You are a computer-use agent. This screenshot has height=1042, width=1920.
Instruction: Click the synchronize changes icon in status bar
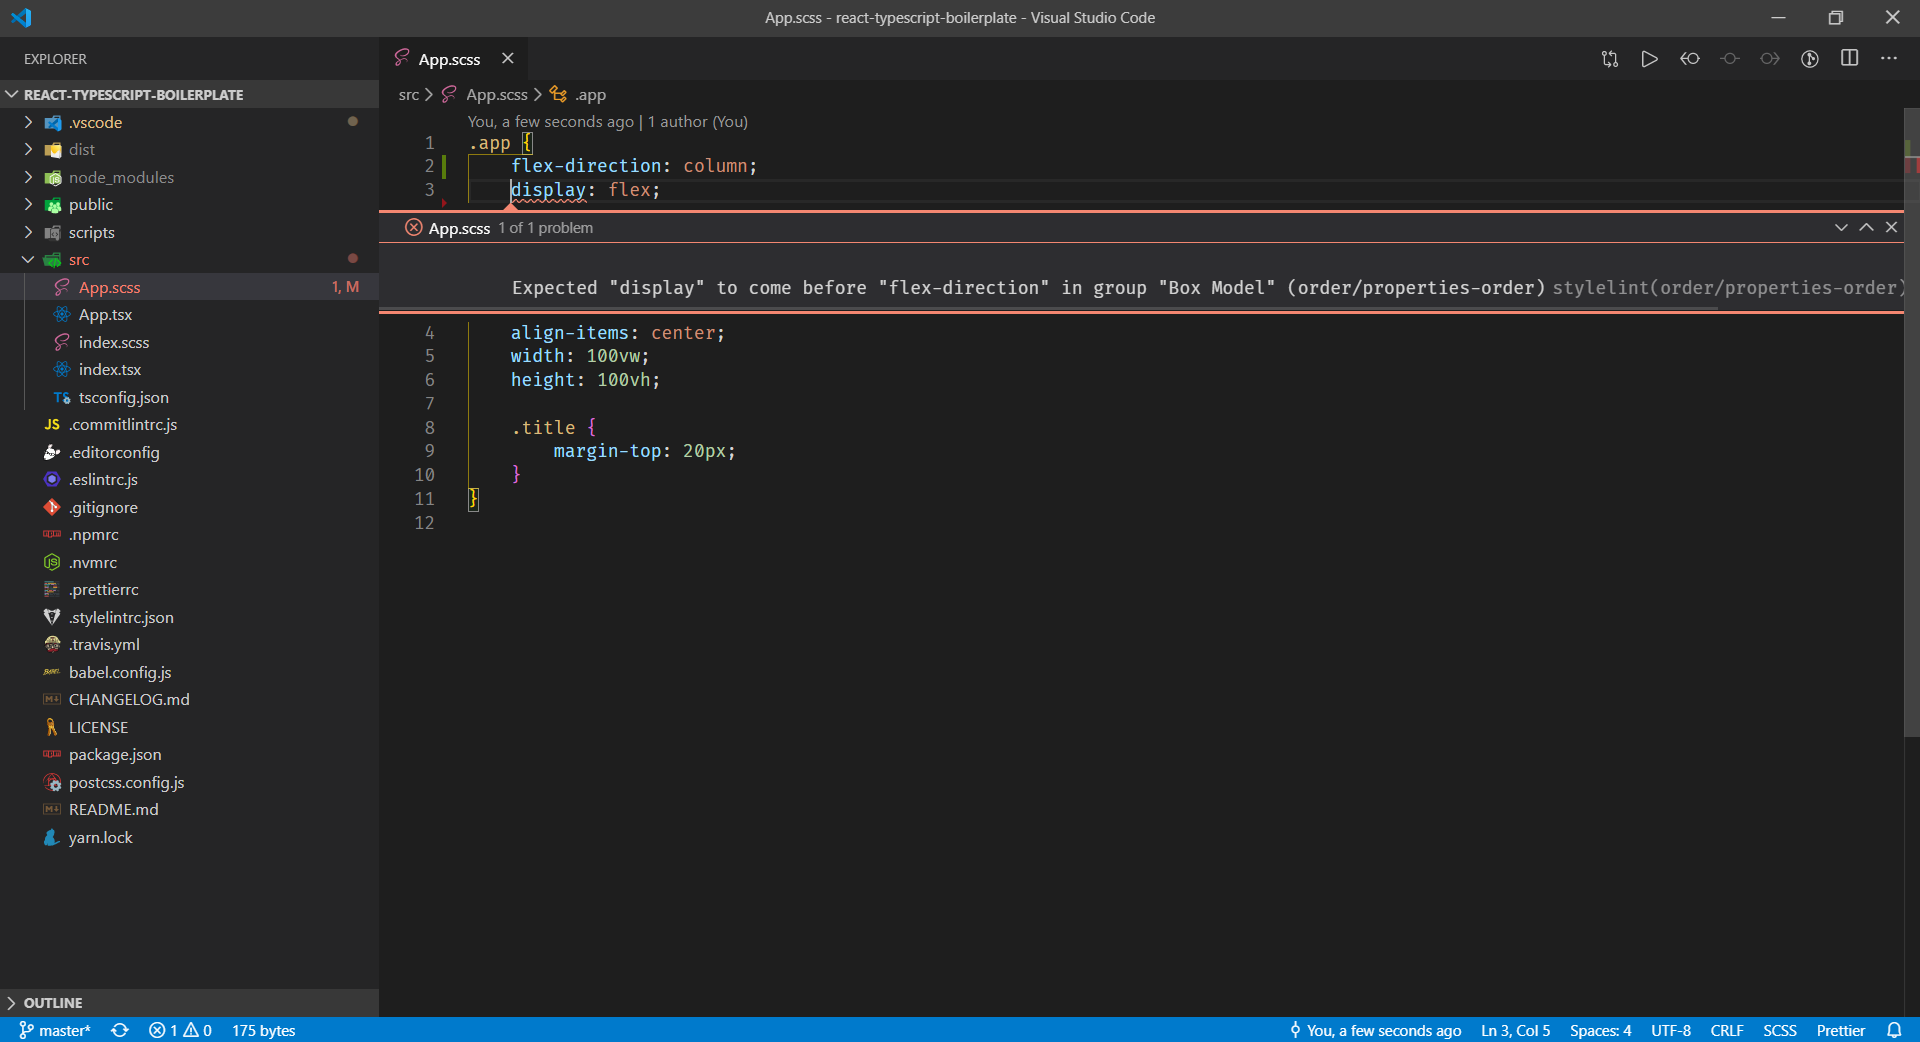click(120, 1030)
